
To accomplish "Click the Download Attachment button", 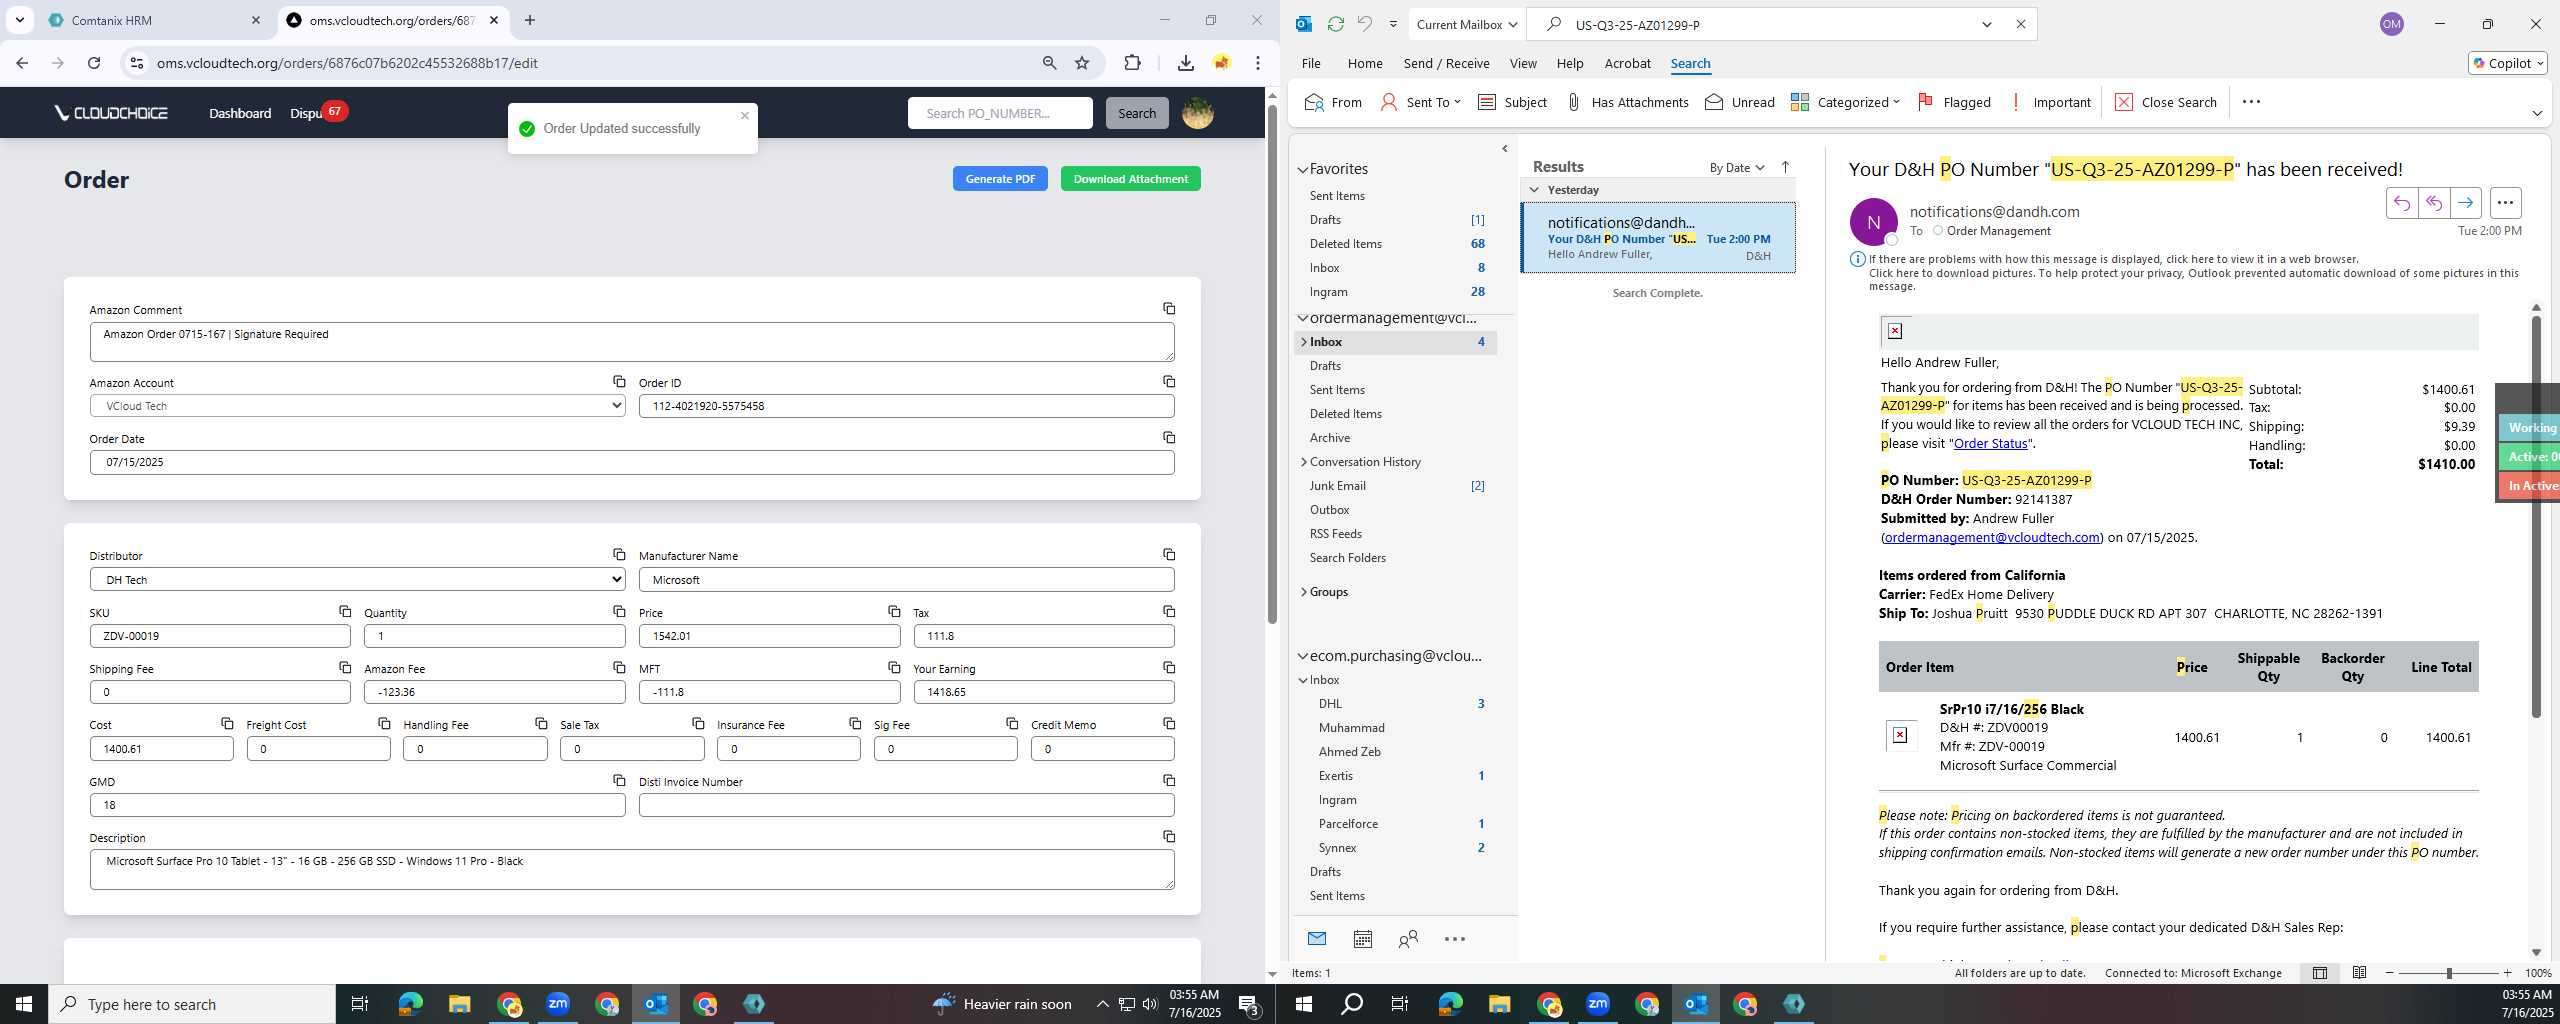I will pyautogui.click(x=1130, y=179).
